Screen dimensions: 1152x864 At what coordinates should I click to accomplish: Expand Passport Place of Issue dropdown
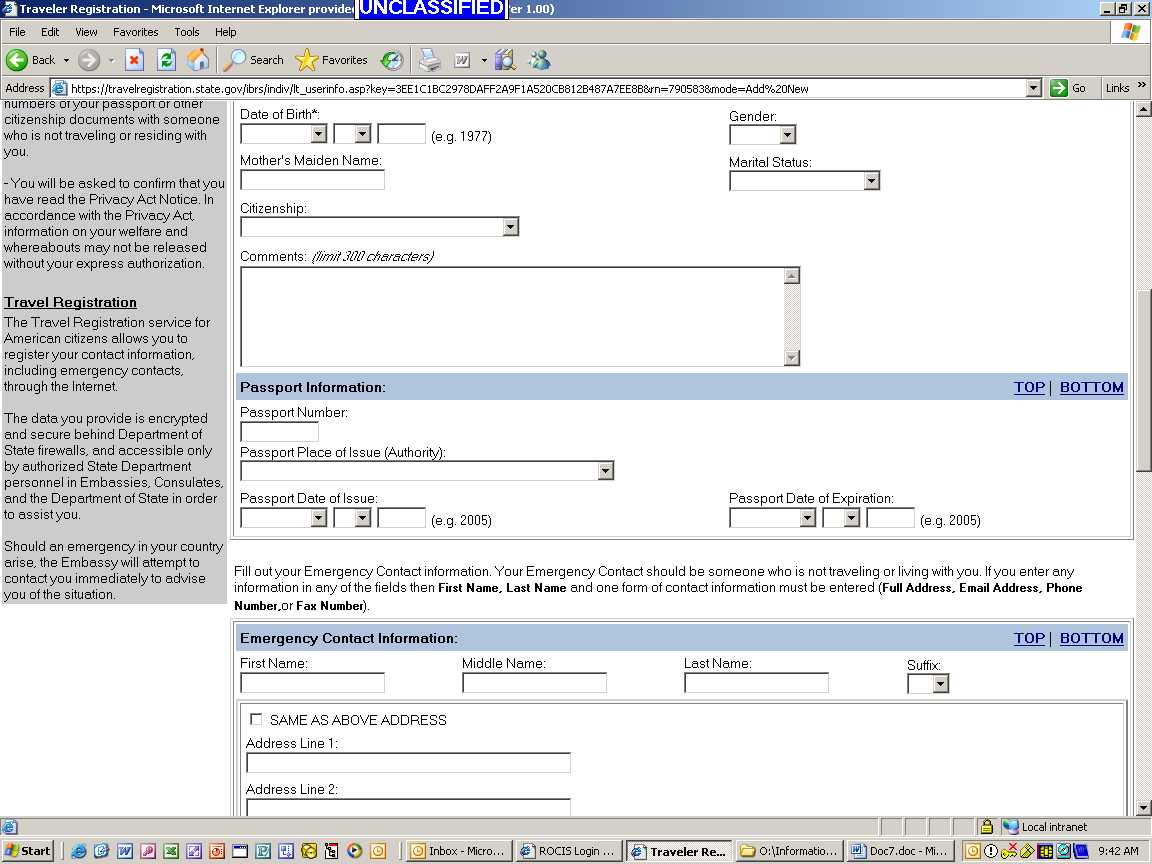[x=605, y=471]
